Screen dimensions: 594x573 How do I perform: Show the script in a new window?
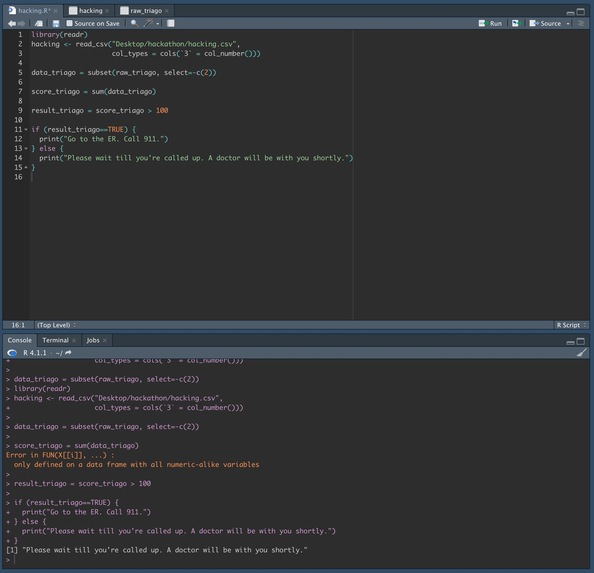click(38, 23)
